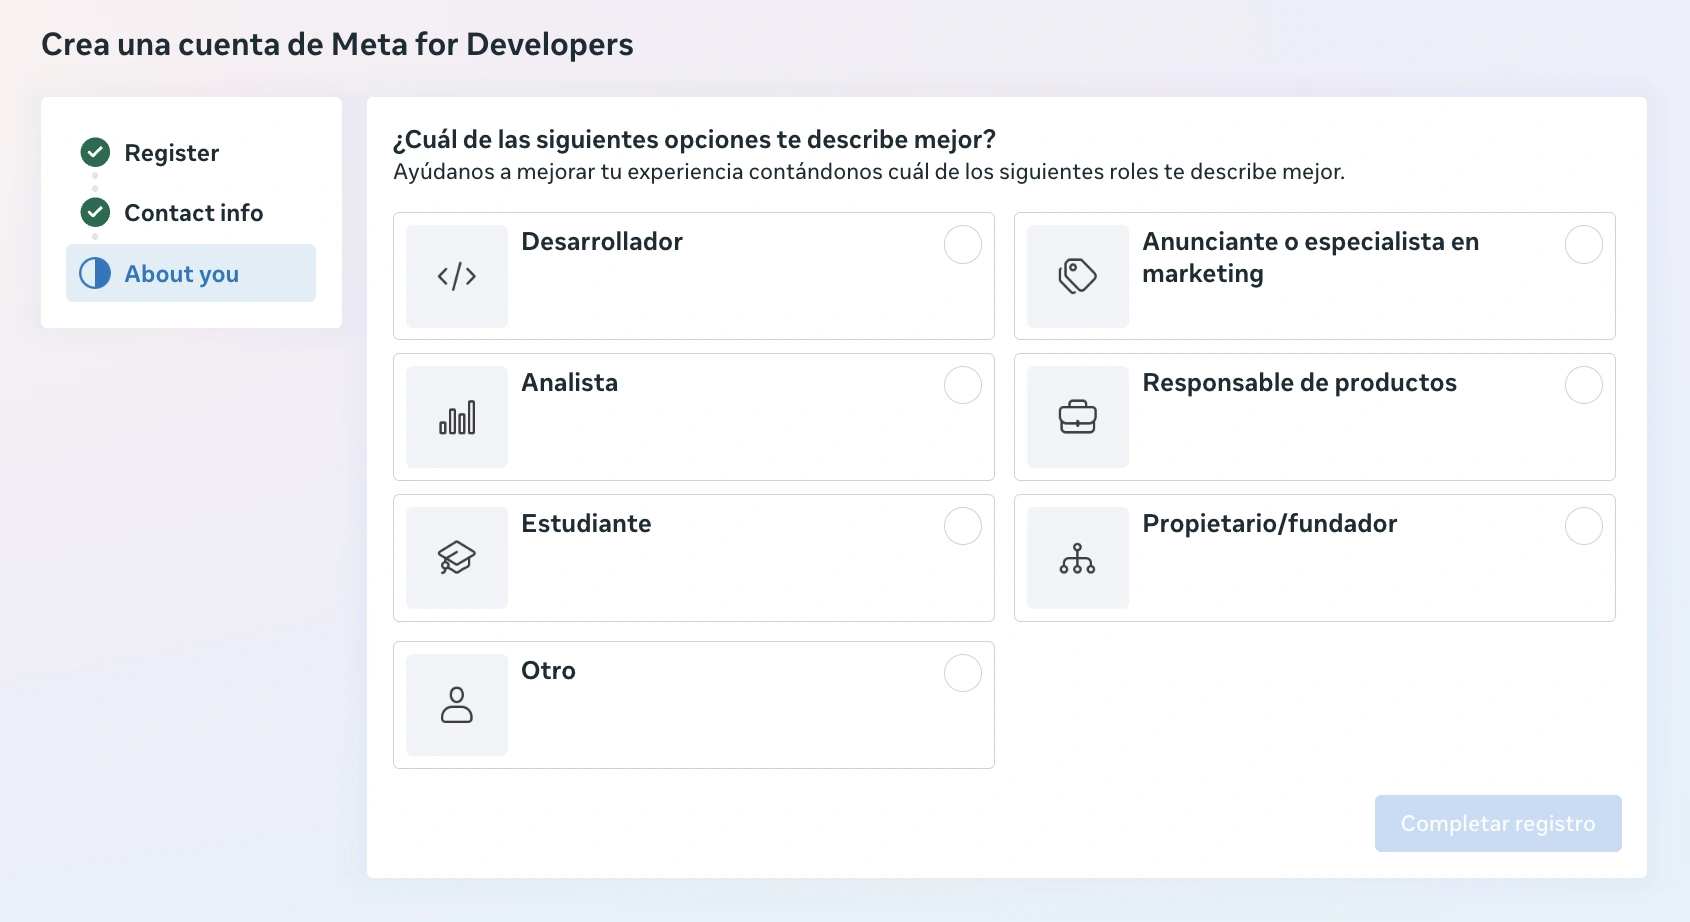The width and height of the screenshot is (1690, 922).
Task: Click the green checkmark beside Register
Action: click(x=95, y=152)
